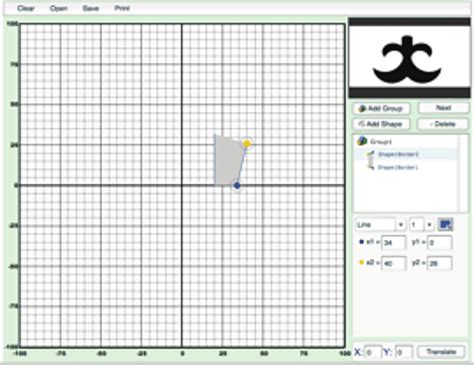Click the shape list vertical scrollbar

tap(463, 173)
